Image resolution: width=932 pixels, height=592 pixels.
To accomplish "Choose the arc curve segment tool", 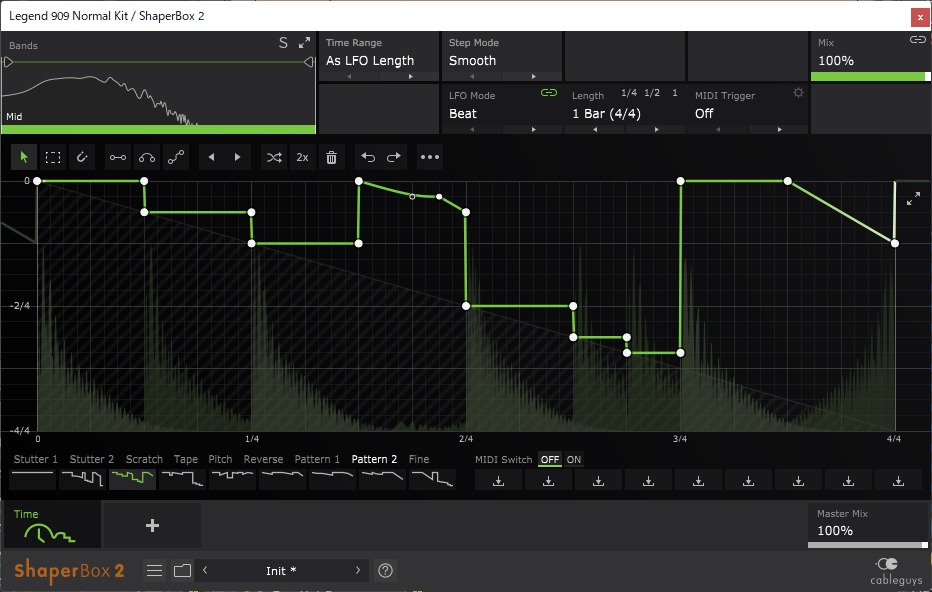I will pos(147,158).
